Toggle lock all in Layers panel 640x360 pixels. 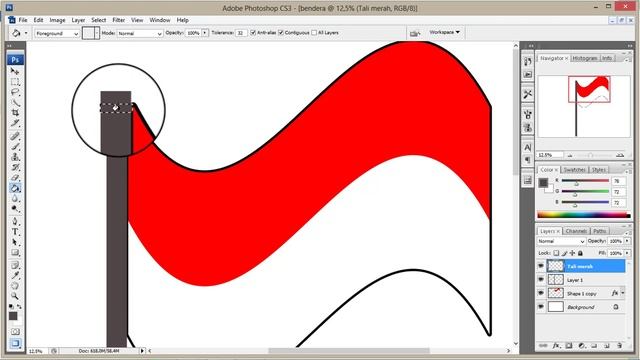pos(580,253)
